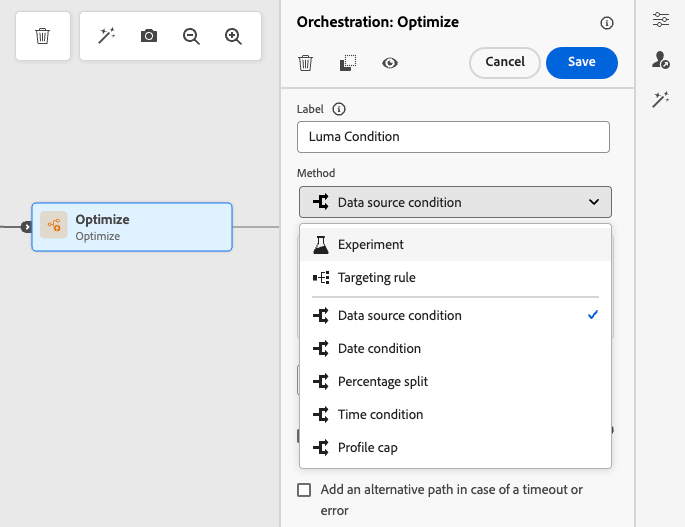Click the copy activity icon in panel

click(x=348, y=63)
